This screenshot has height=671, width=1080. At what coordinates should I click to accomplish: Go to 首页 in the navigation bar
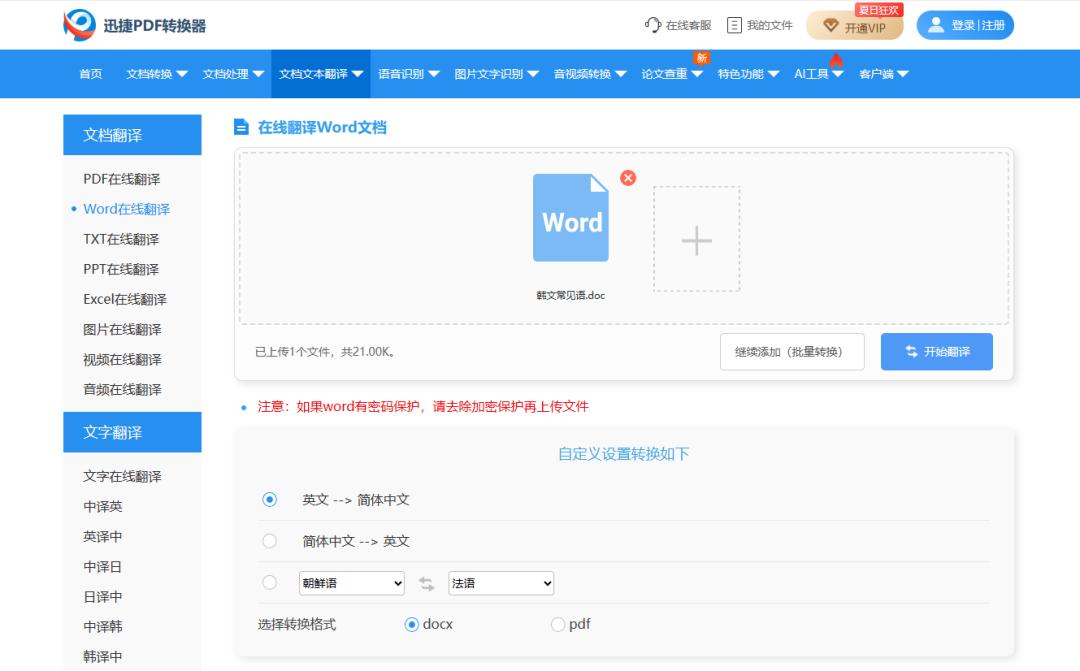click(90, 73)
